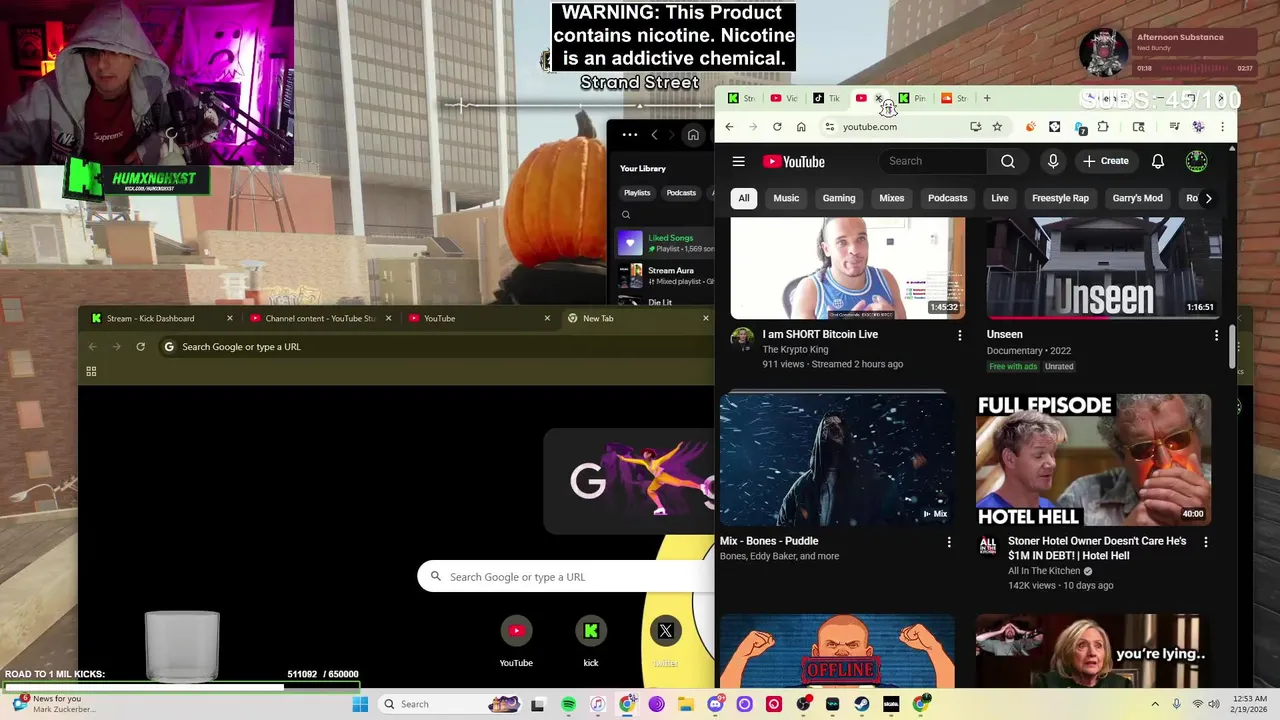Select the Podcasts filter chip on YouTube
The width and height of the screenshot is (1280, 720).
[x=948, y=198]
